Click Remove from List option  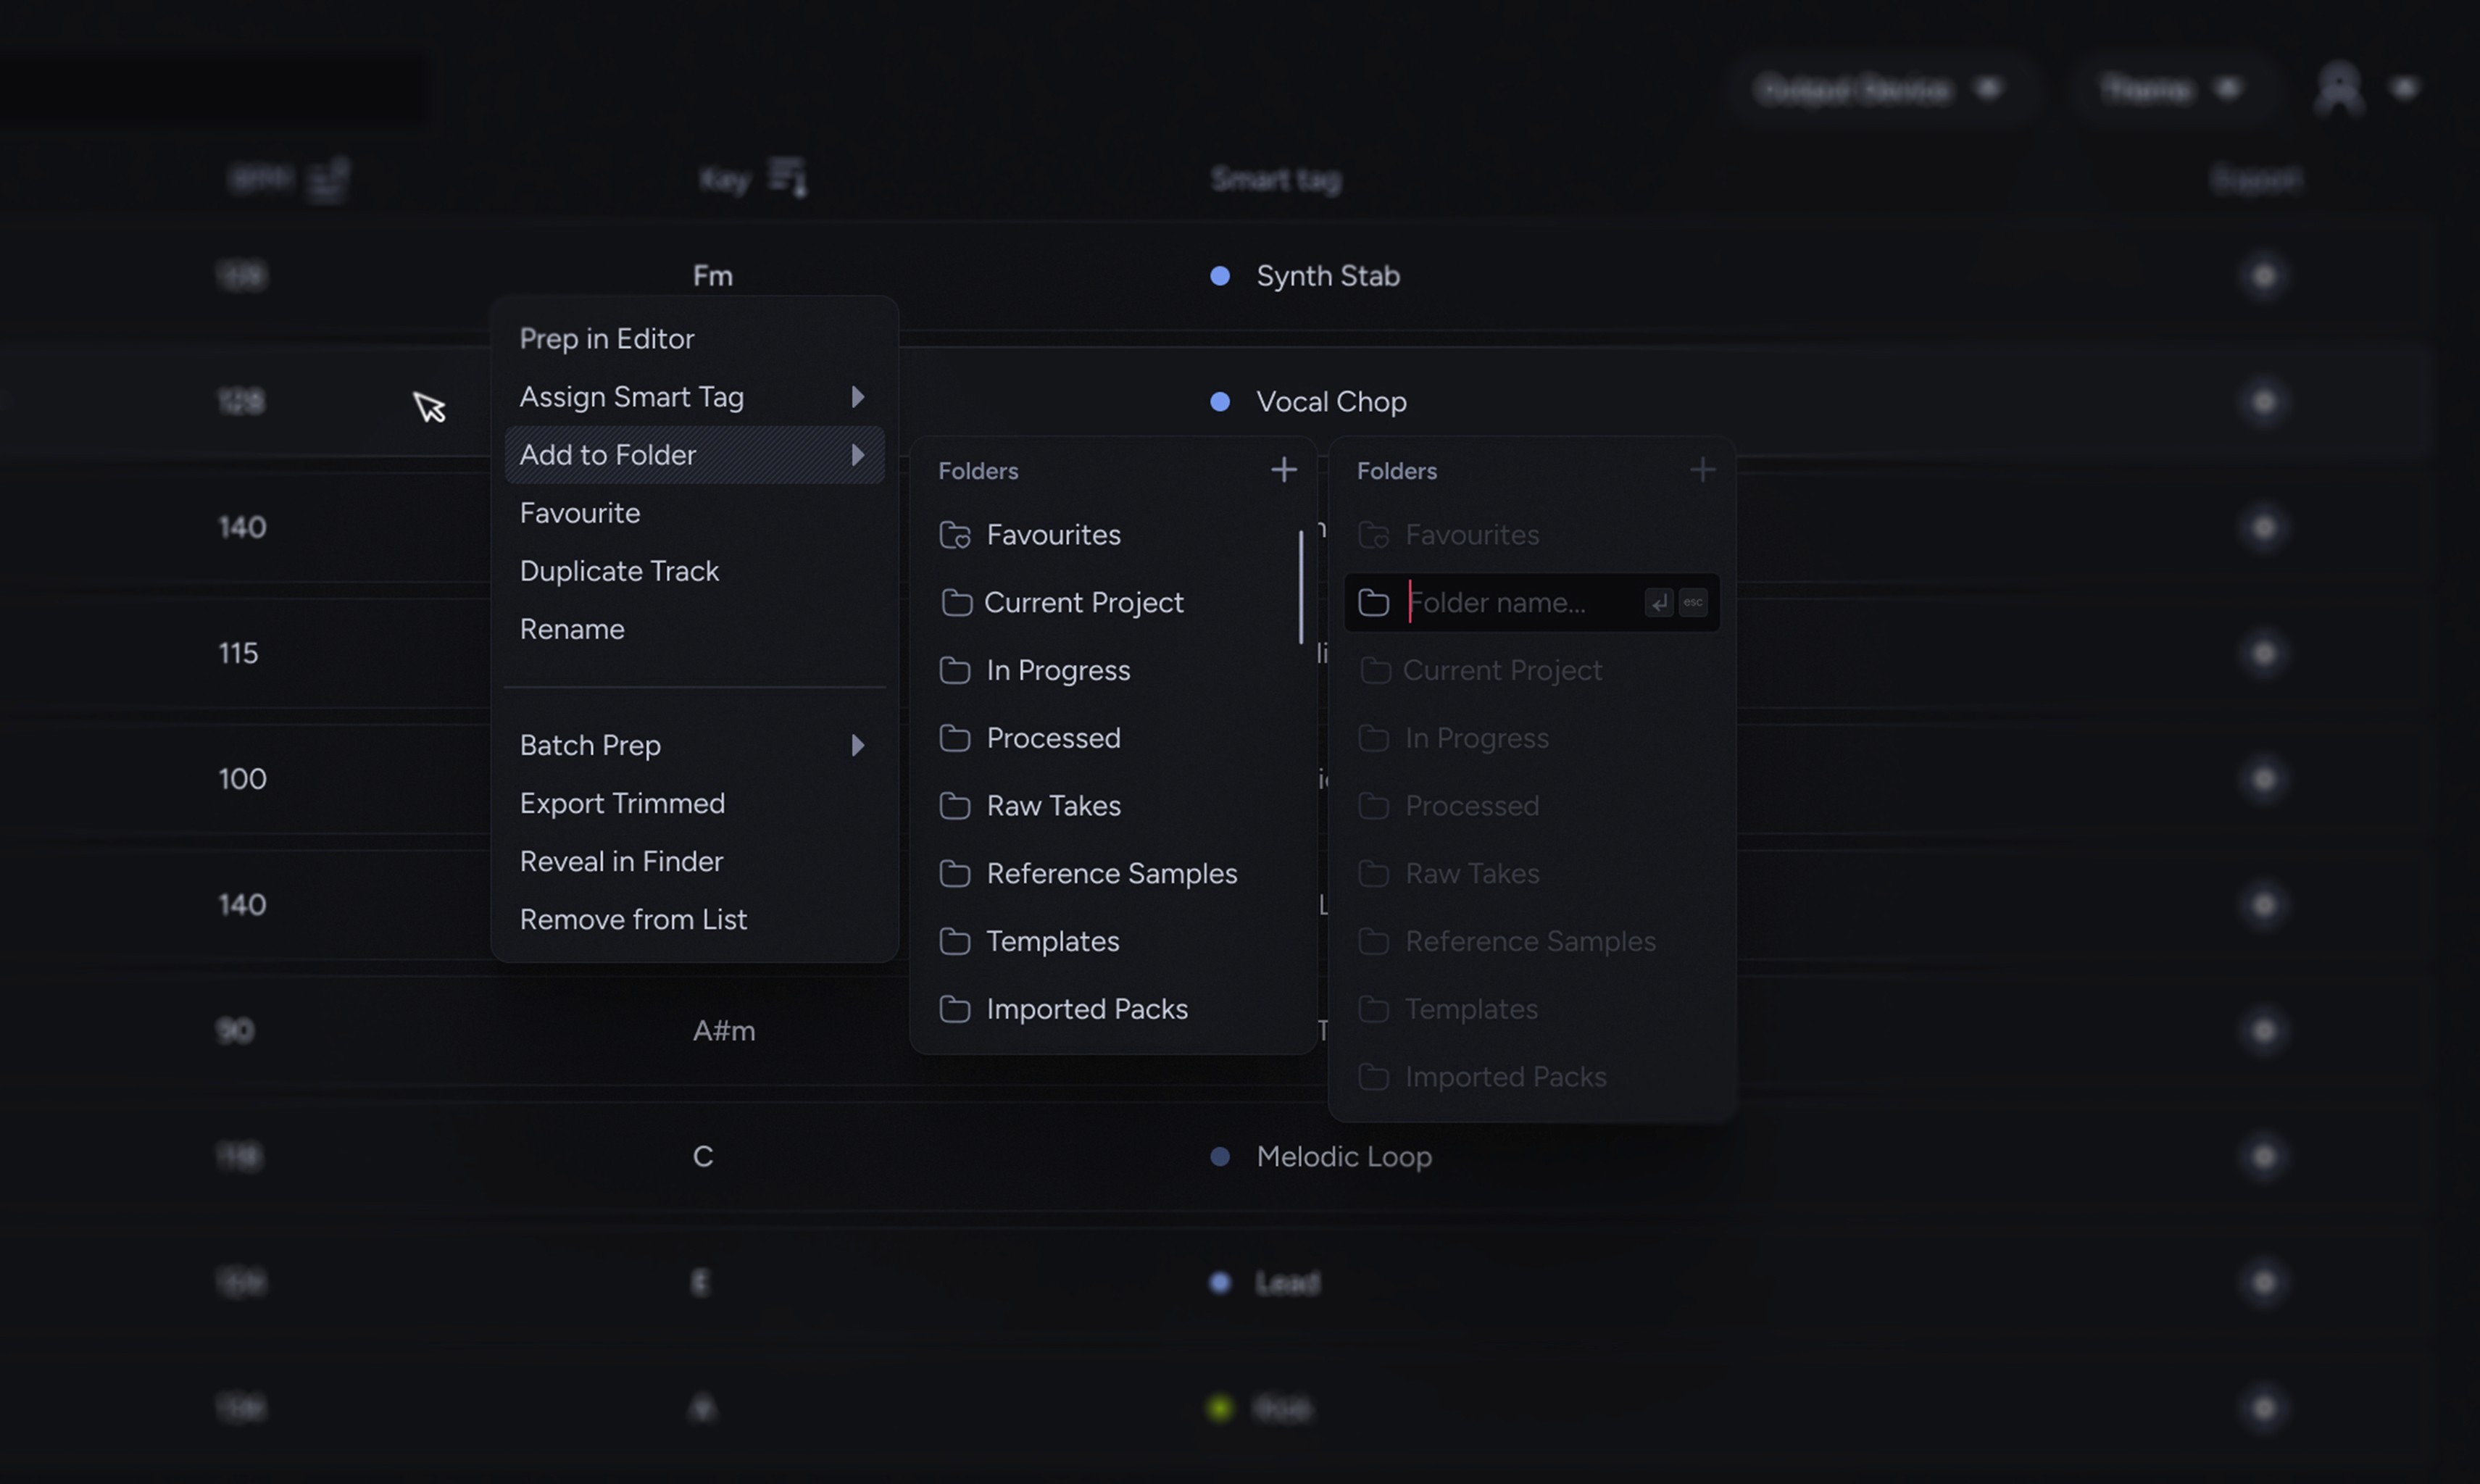pos(633,919)
